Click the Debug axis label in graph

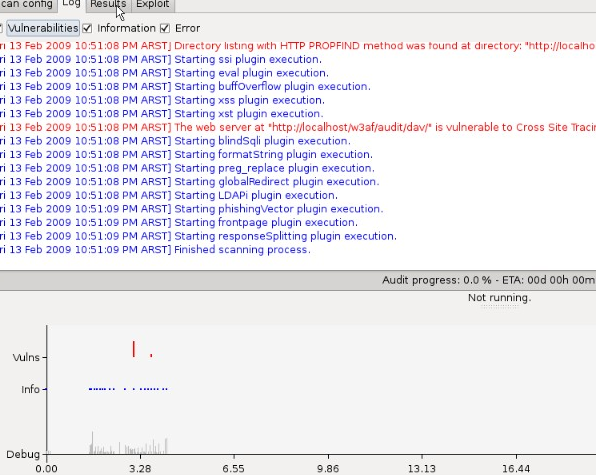click(23, 454)
